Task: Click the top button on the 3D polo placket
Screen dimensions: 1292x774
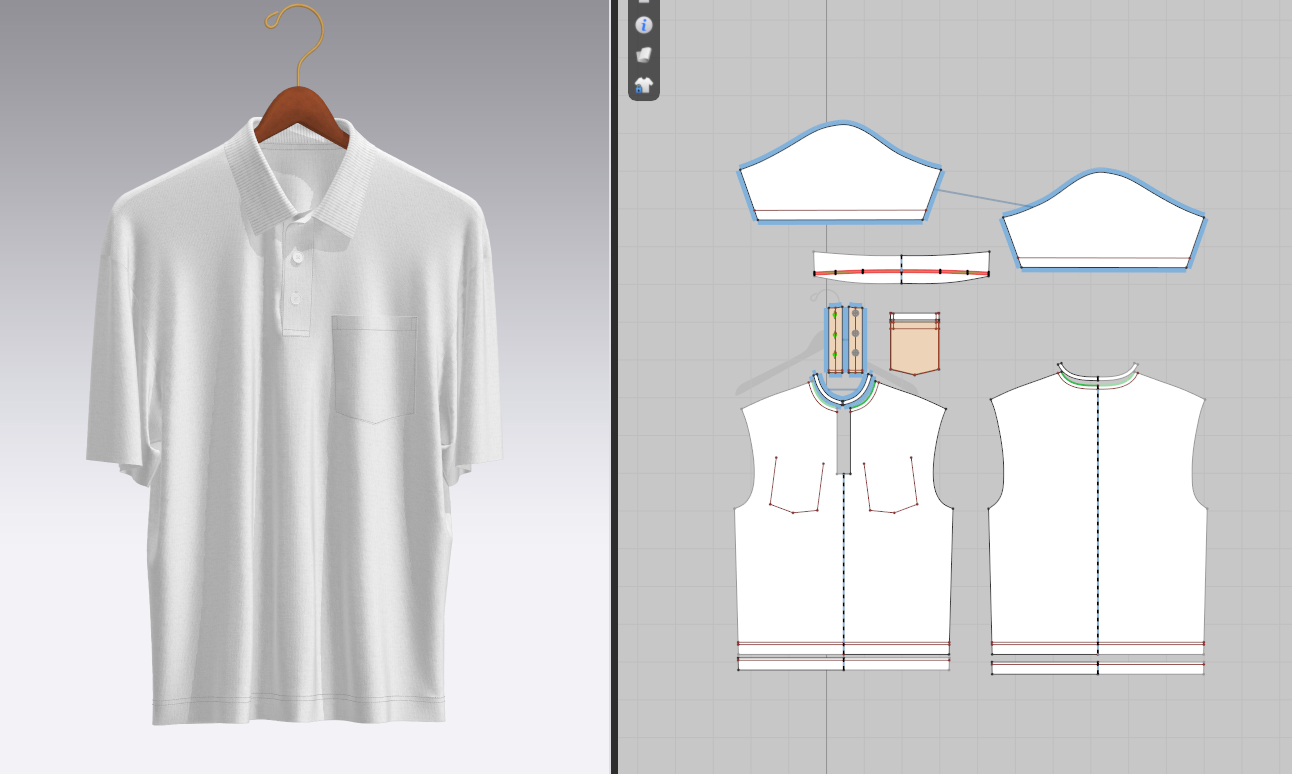Action: [298, 259]
